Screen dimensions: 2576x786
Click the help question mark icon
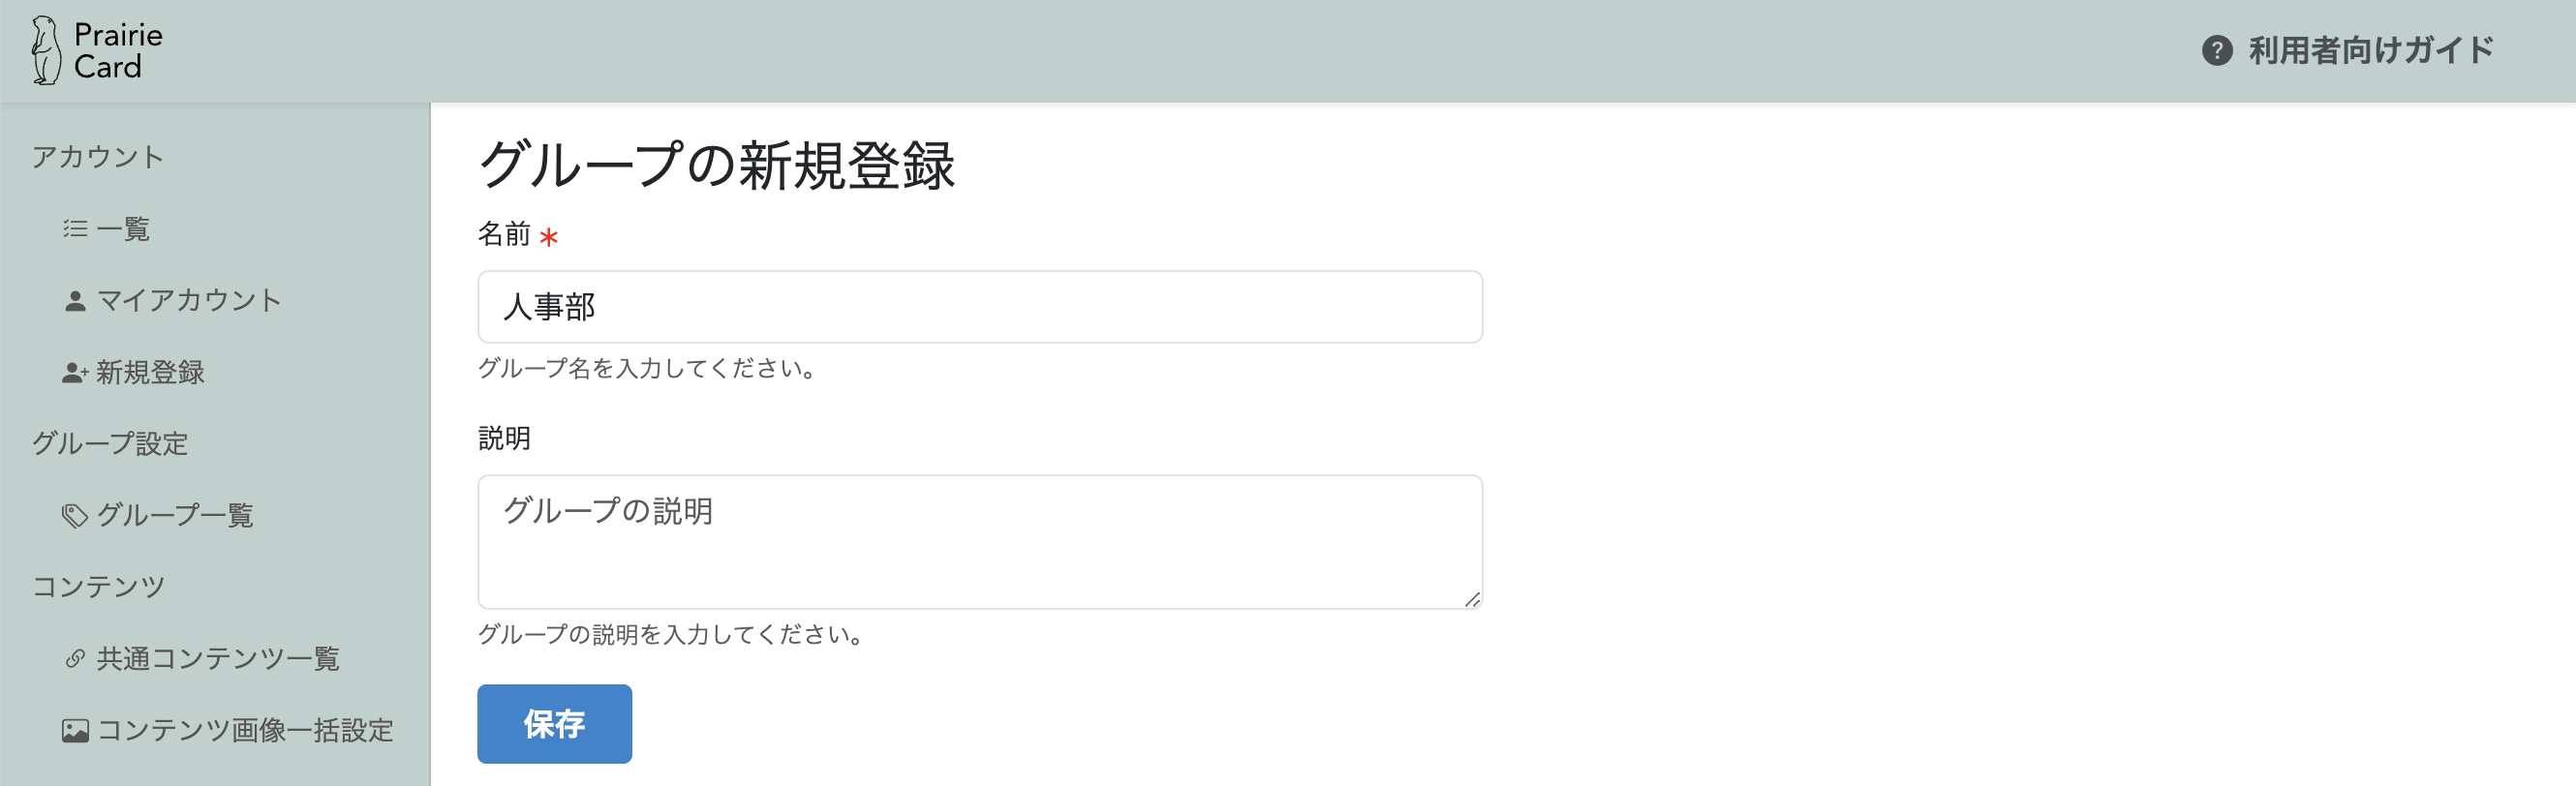2216,50
